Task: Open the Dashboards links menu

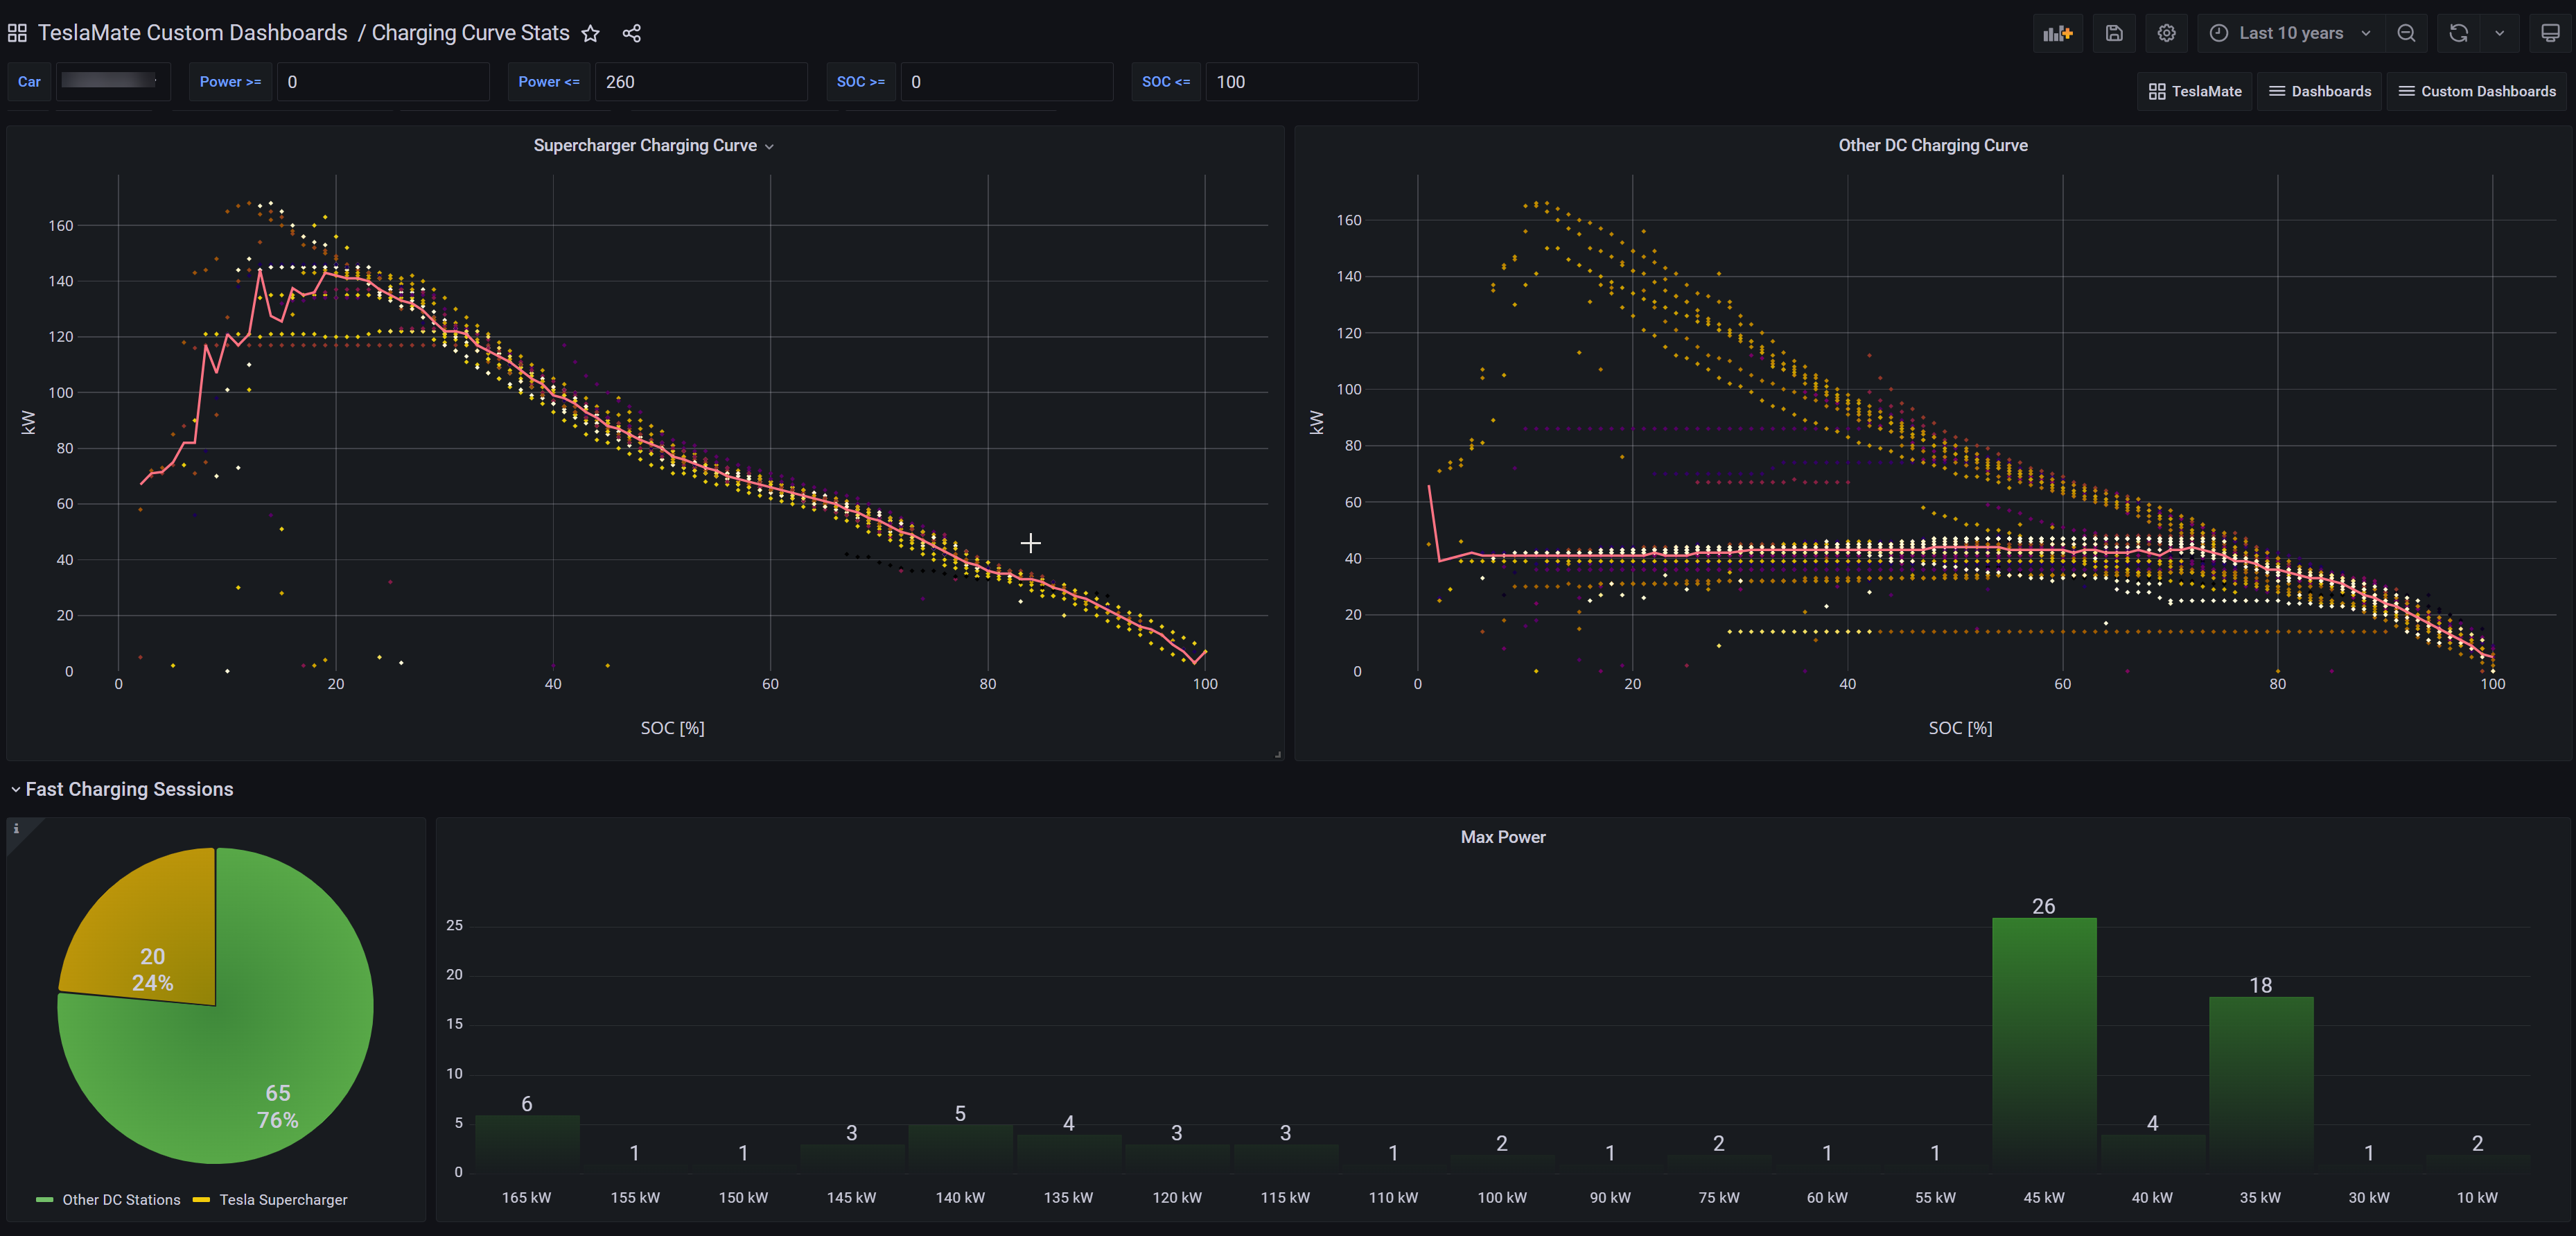Action: pyautogui.click(x=2320, y=91)
